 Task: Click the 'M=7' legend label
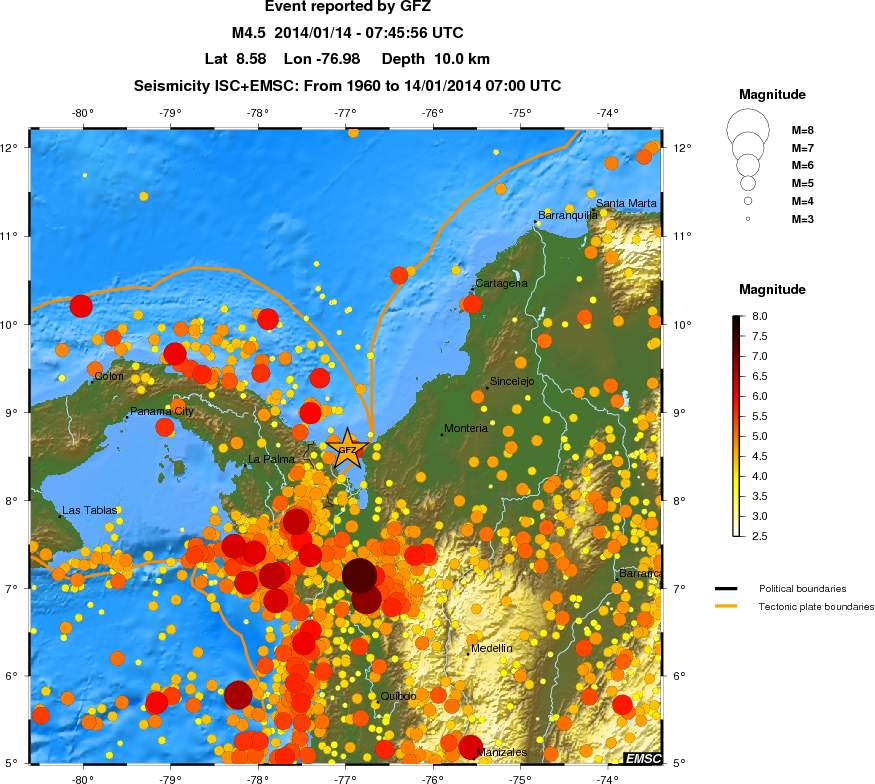[x=802, y=148]
